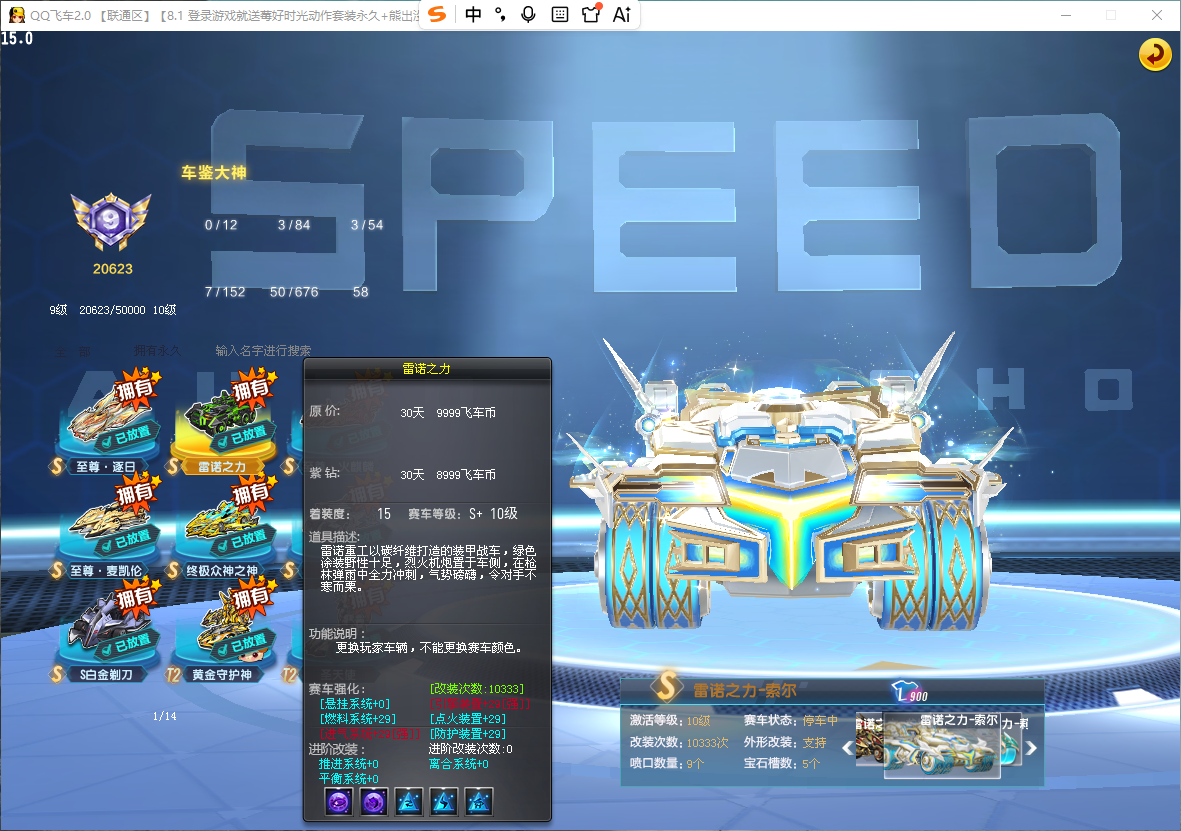Image resolution: width=1181 pixels, height=831 pixels.
Task: Click the yellow back arrow button
Action: click(x=1155, y=54)
